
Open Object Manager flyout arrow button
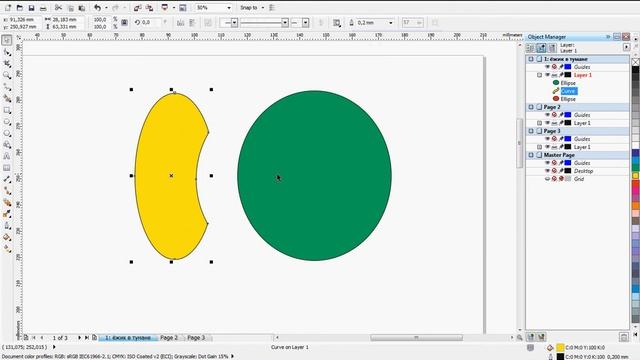(x=627, y=47)
